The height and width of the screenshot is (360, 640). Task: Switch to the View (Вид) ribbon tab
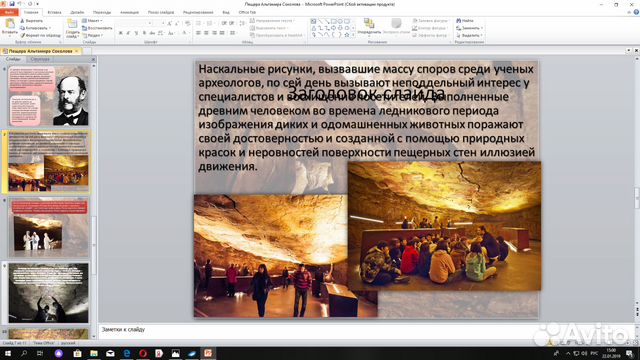(x=226, y=13)
